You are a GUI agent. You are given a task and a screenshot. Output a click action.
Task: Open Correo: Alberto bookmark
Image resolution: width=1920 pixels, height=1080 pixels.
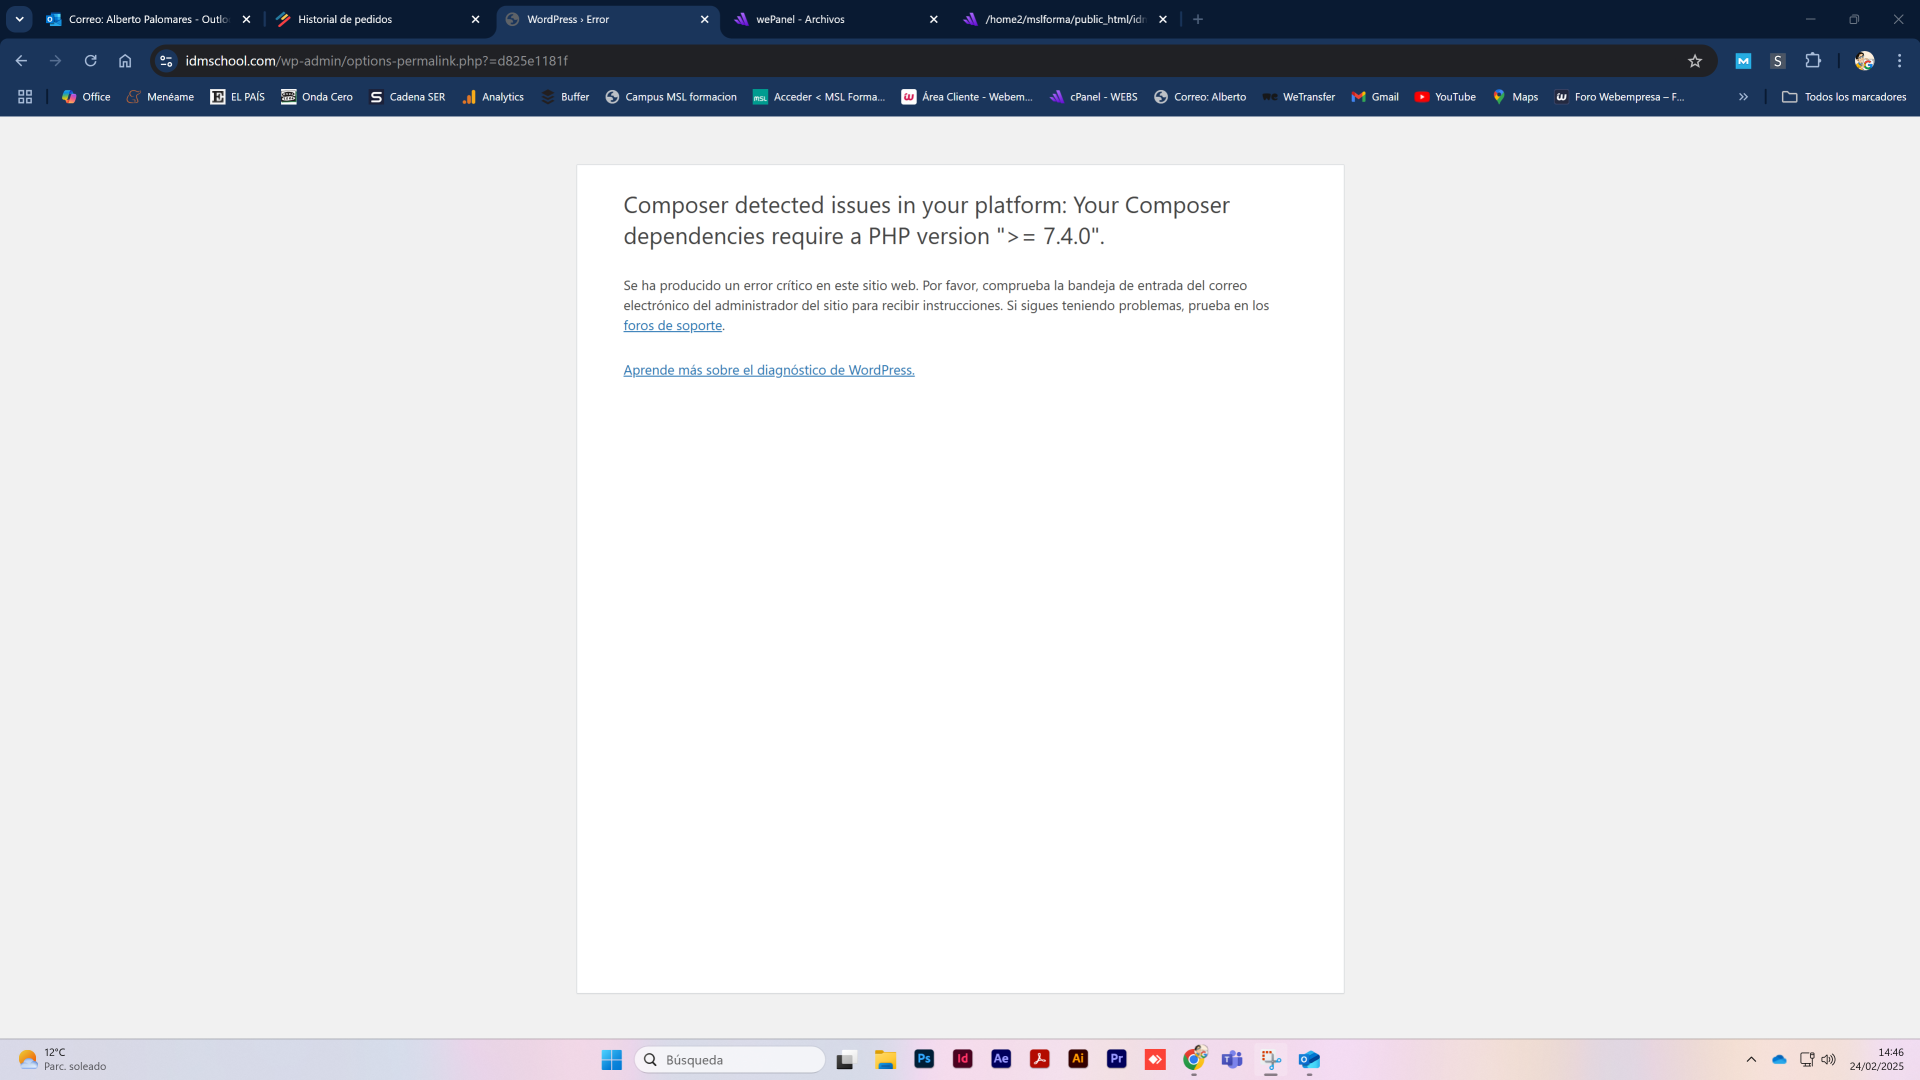tap(1200, 97)
